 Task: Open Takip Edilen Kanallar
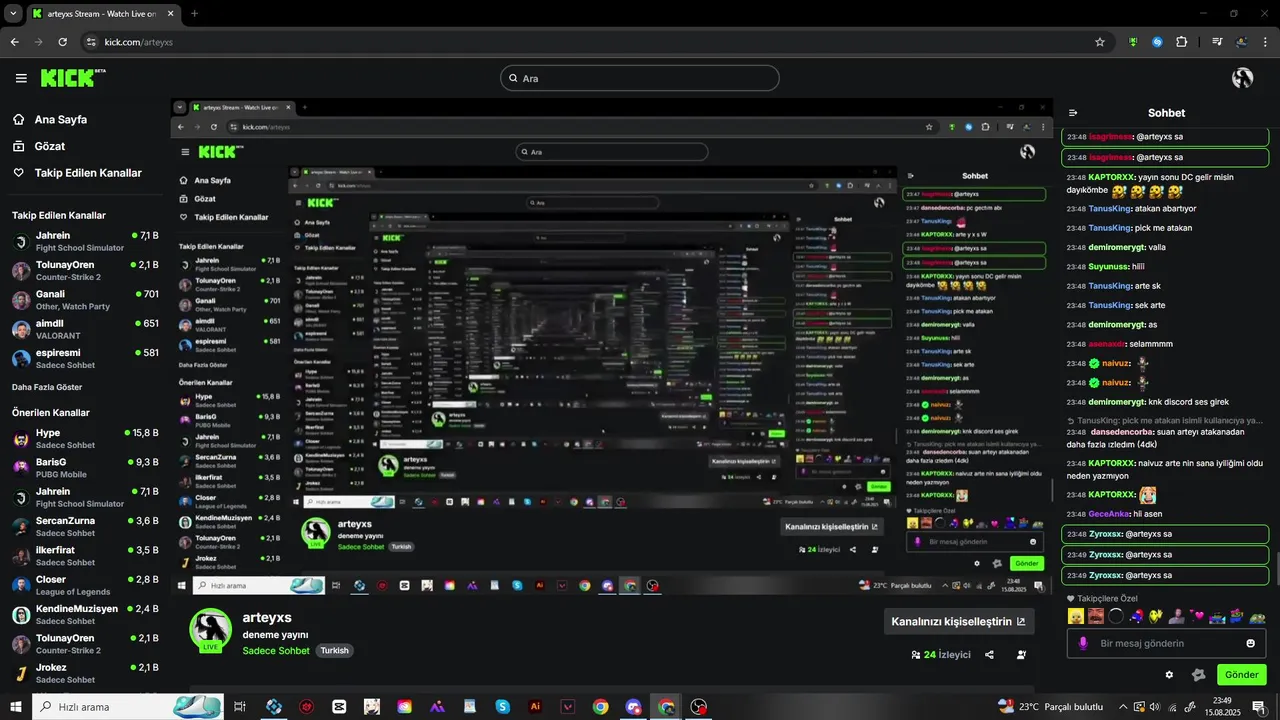[88, 173]
